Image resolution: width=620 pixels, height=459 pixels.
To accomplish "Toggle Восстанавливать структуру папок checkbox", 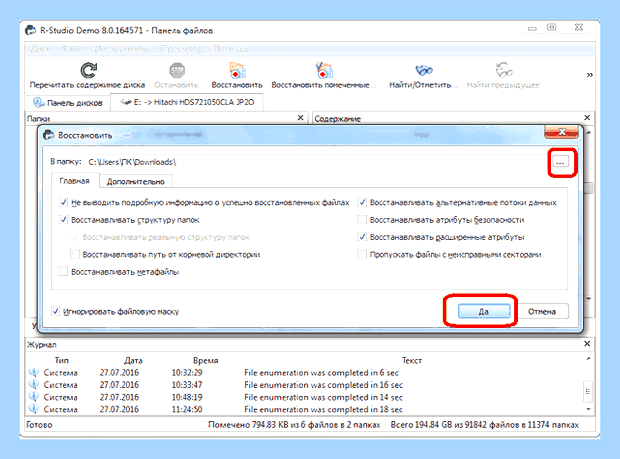I will click(63, 220).
